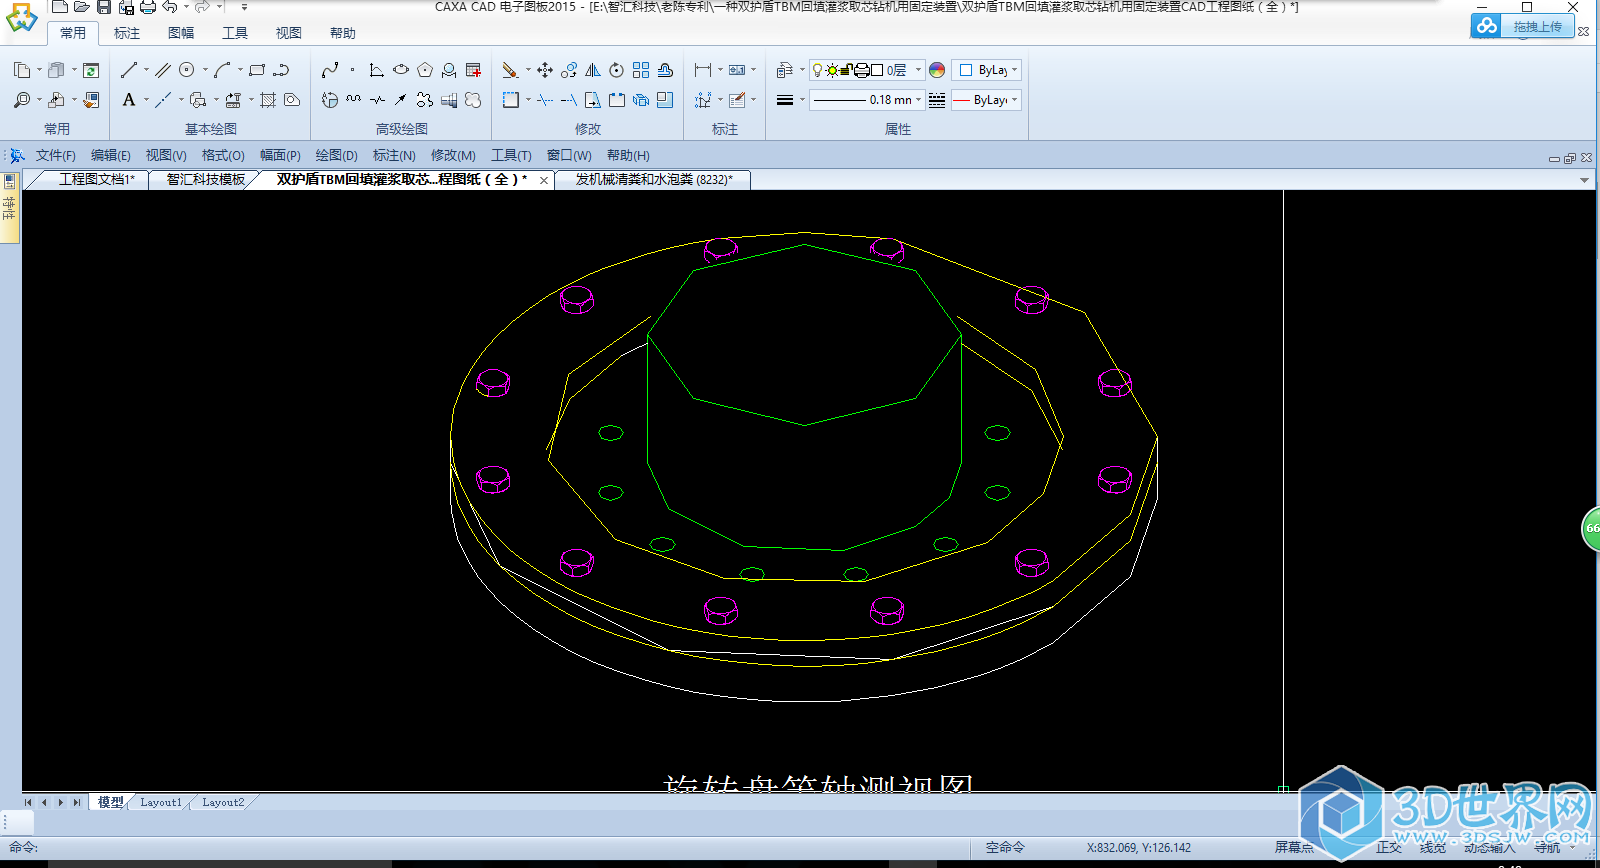The image size is (1600, 868).
Task: Expand the Line tool dropdown arrow
Action: 146,70
